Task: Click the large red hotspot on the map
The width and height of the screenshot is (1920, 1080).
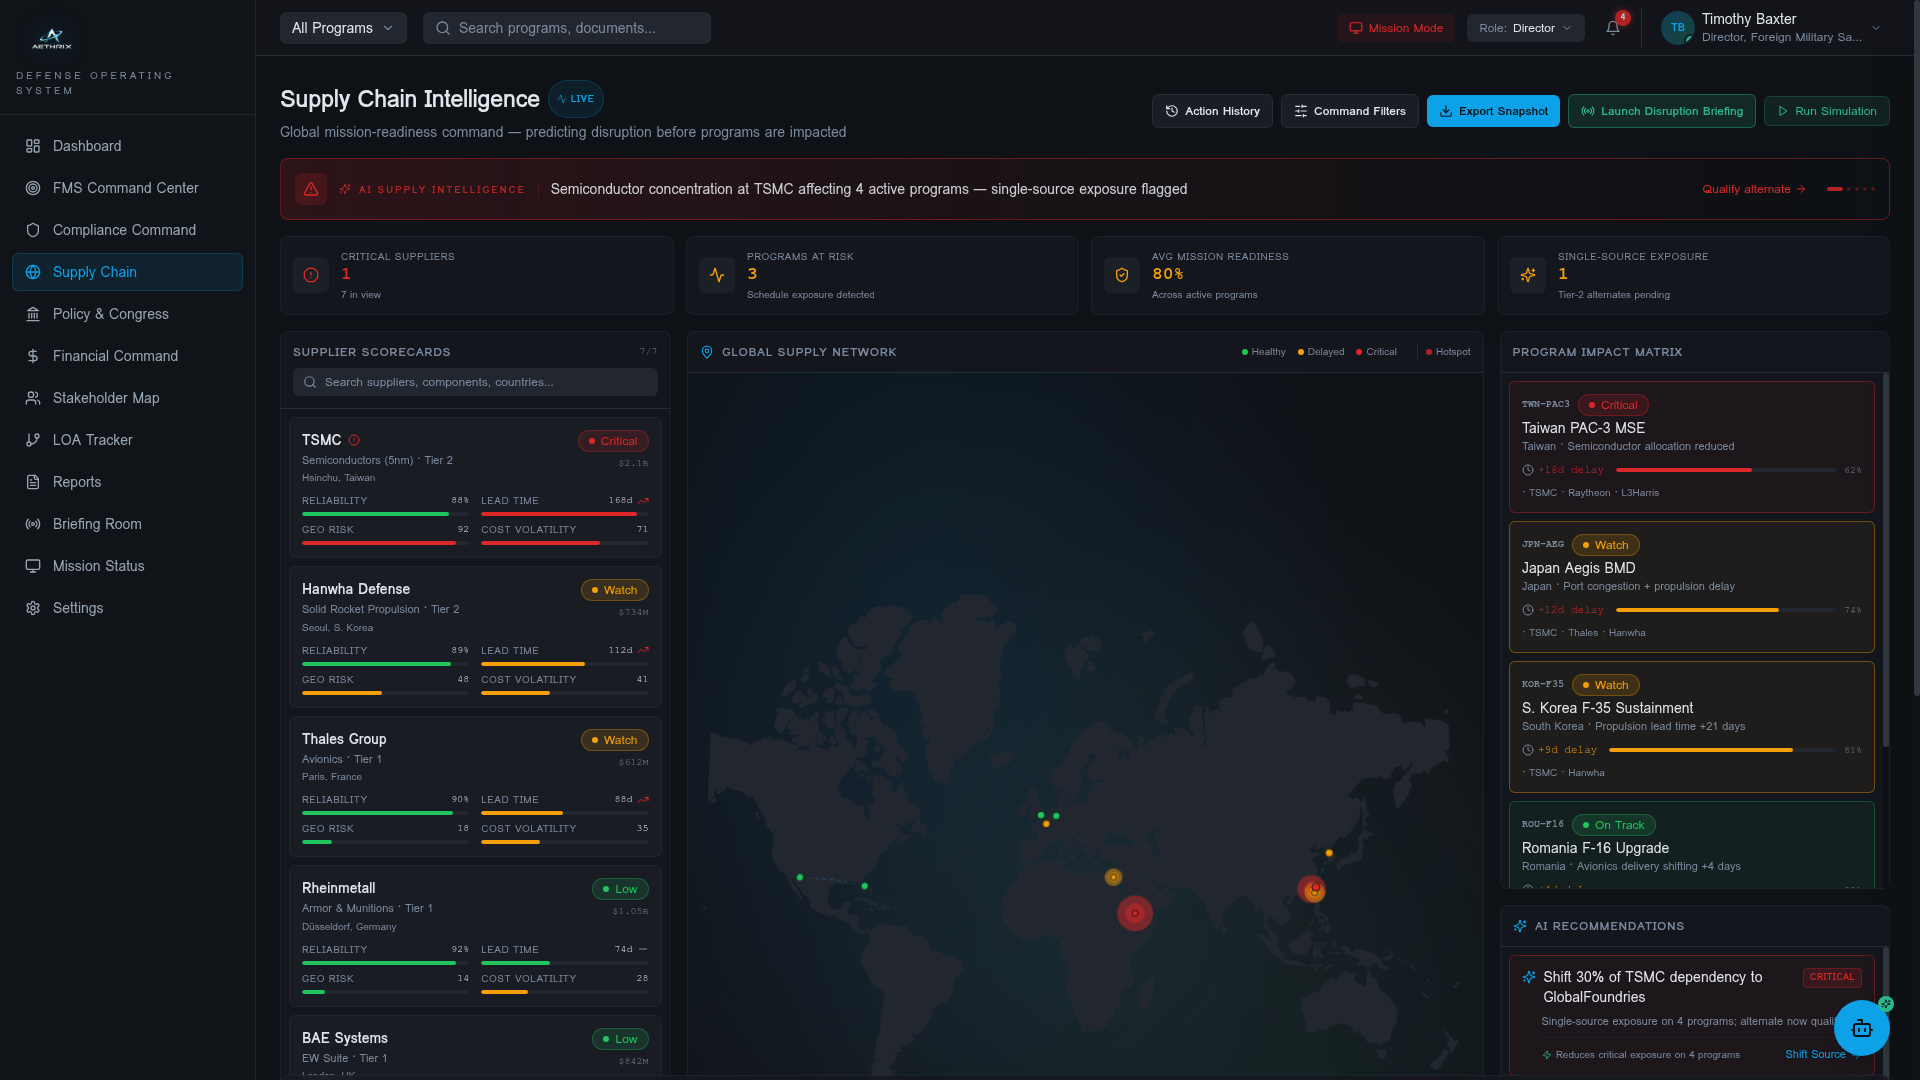Action: (x=1135, y=913)
